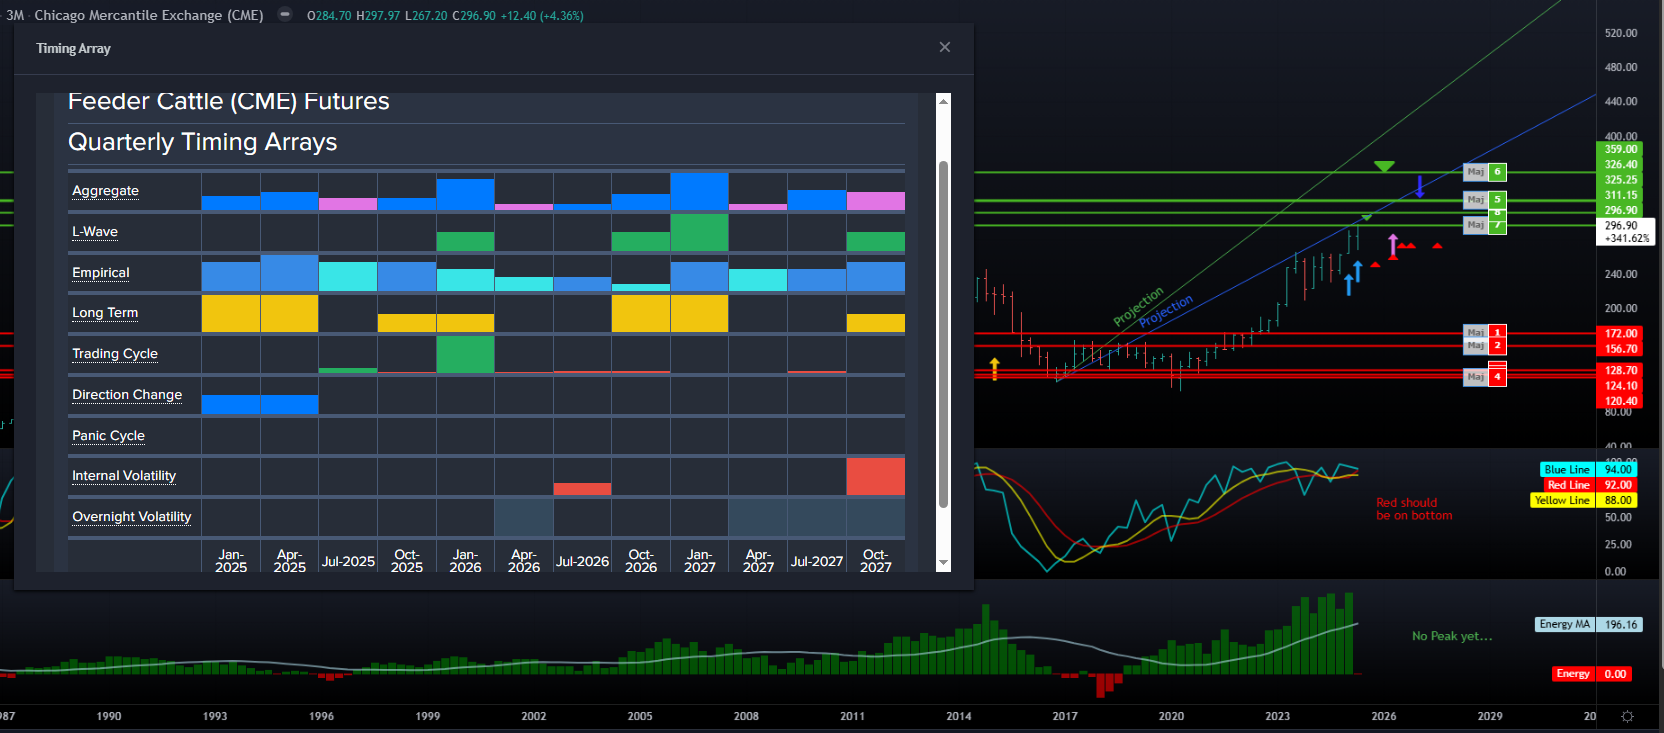Click the Timing Array vertical scrollbar thumb

click(943, 334)
